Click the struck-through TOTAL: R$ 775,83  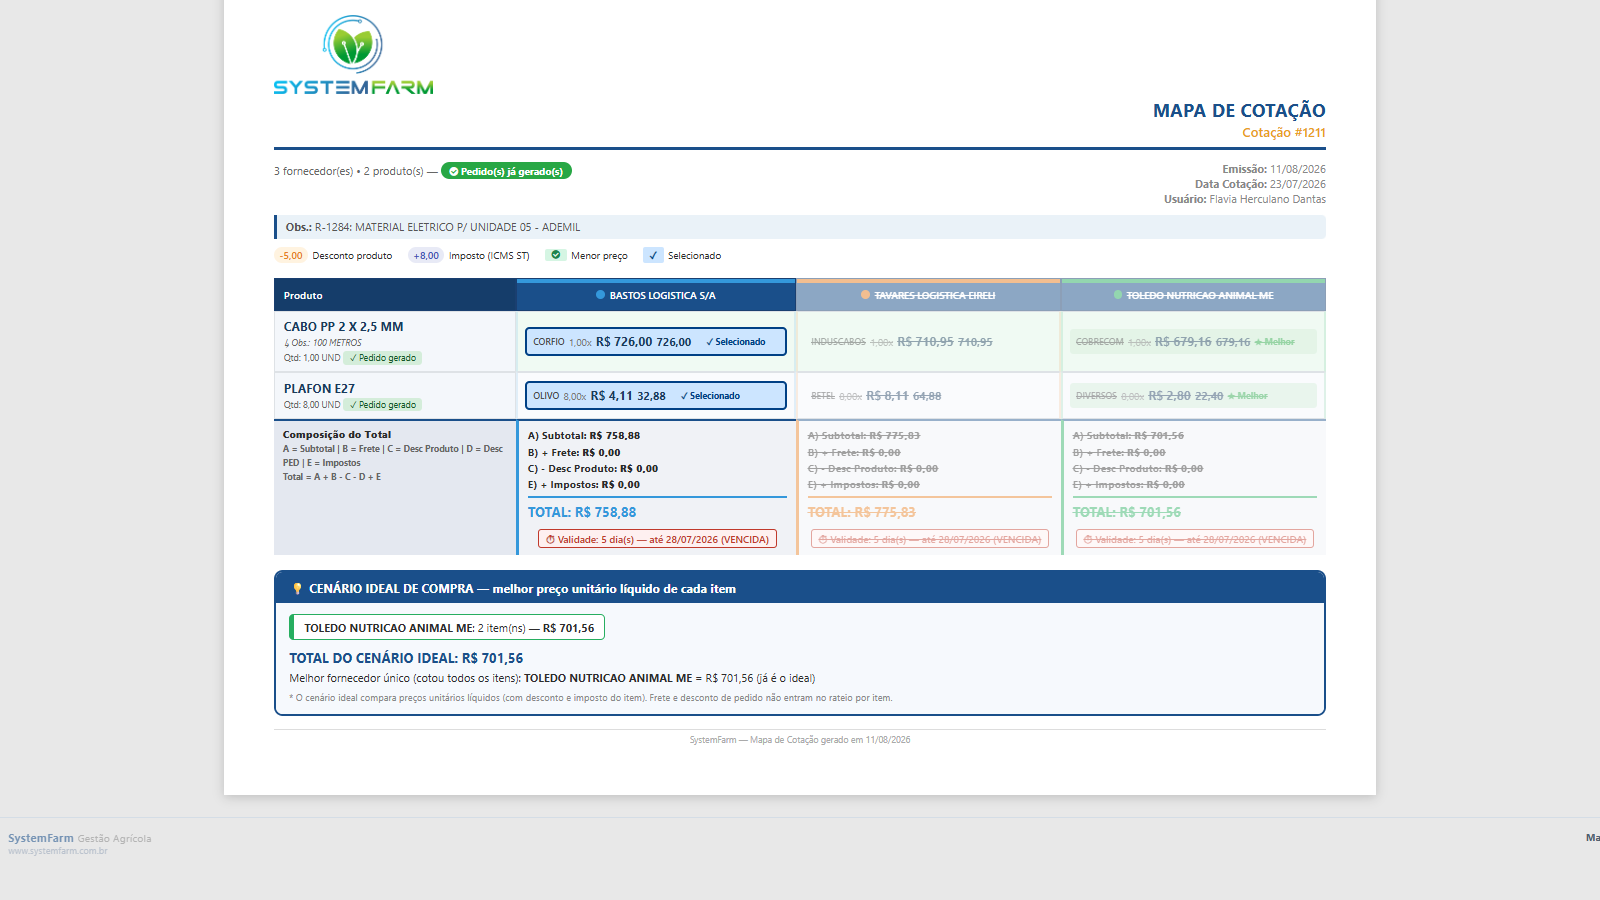862,512
